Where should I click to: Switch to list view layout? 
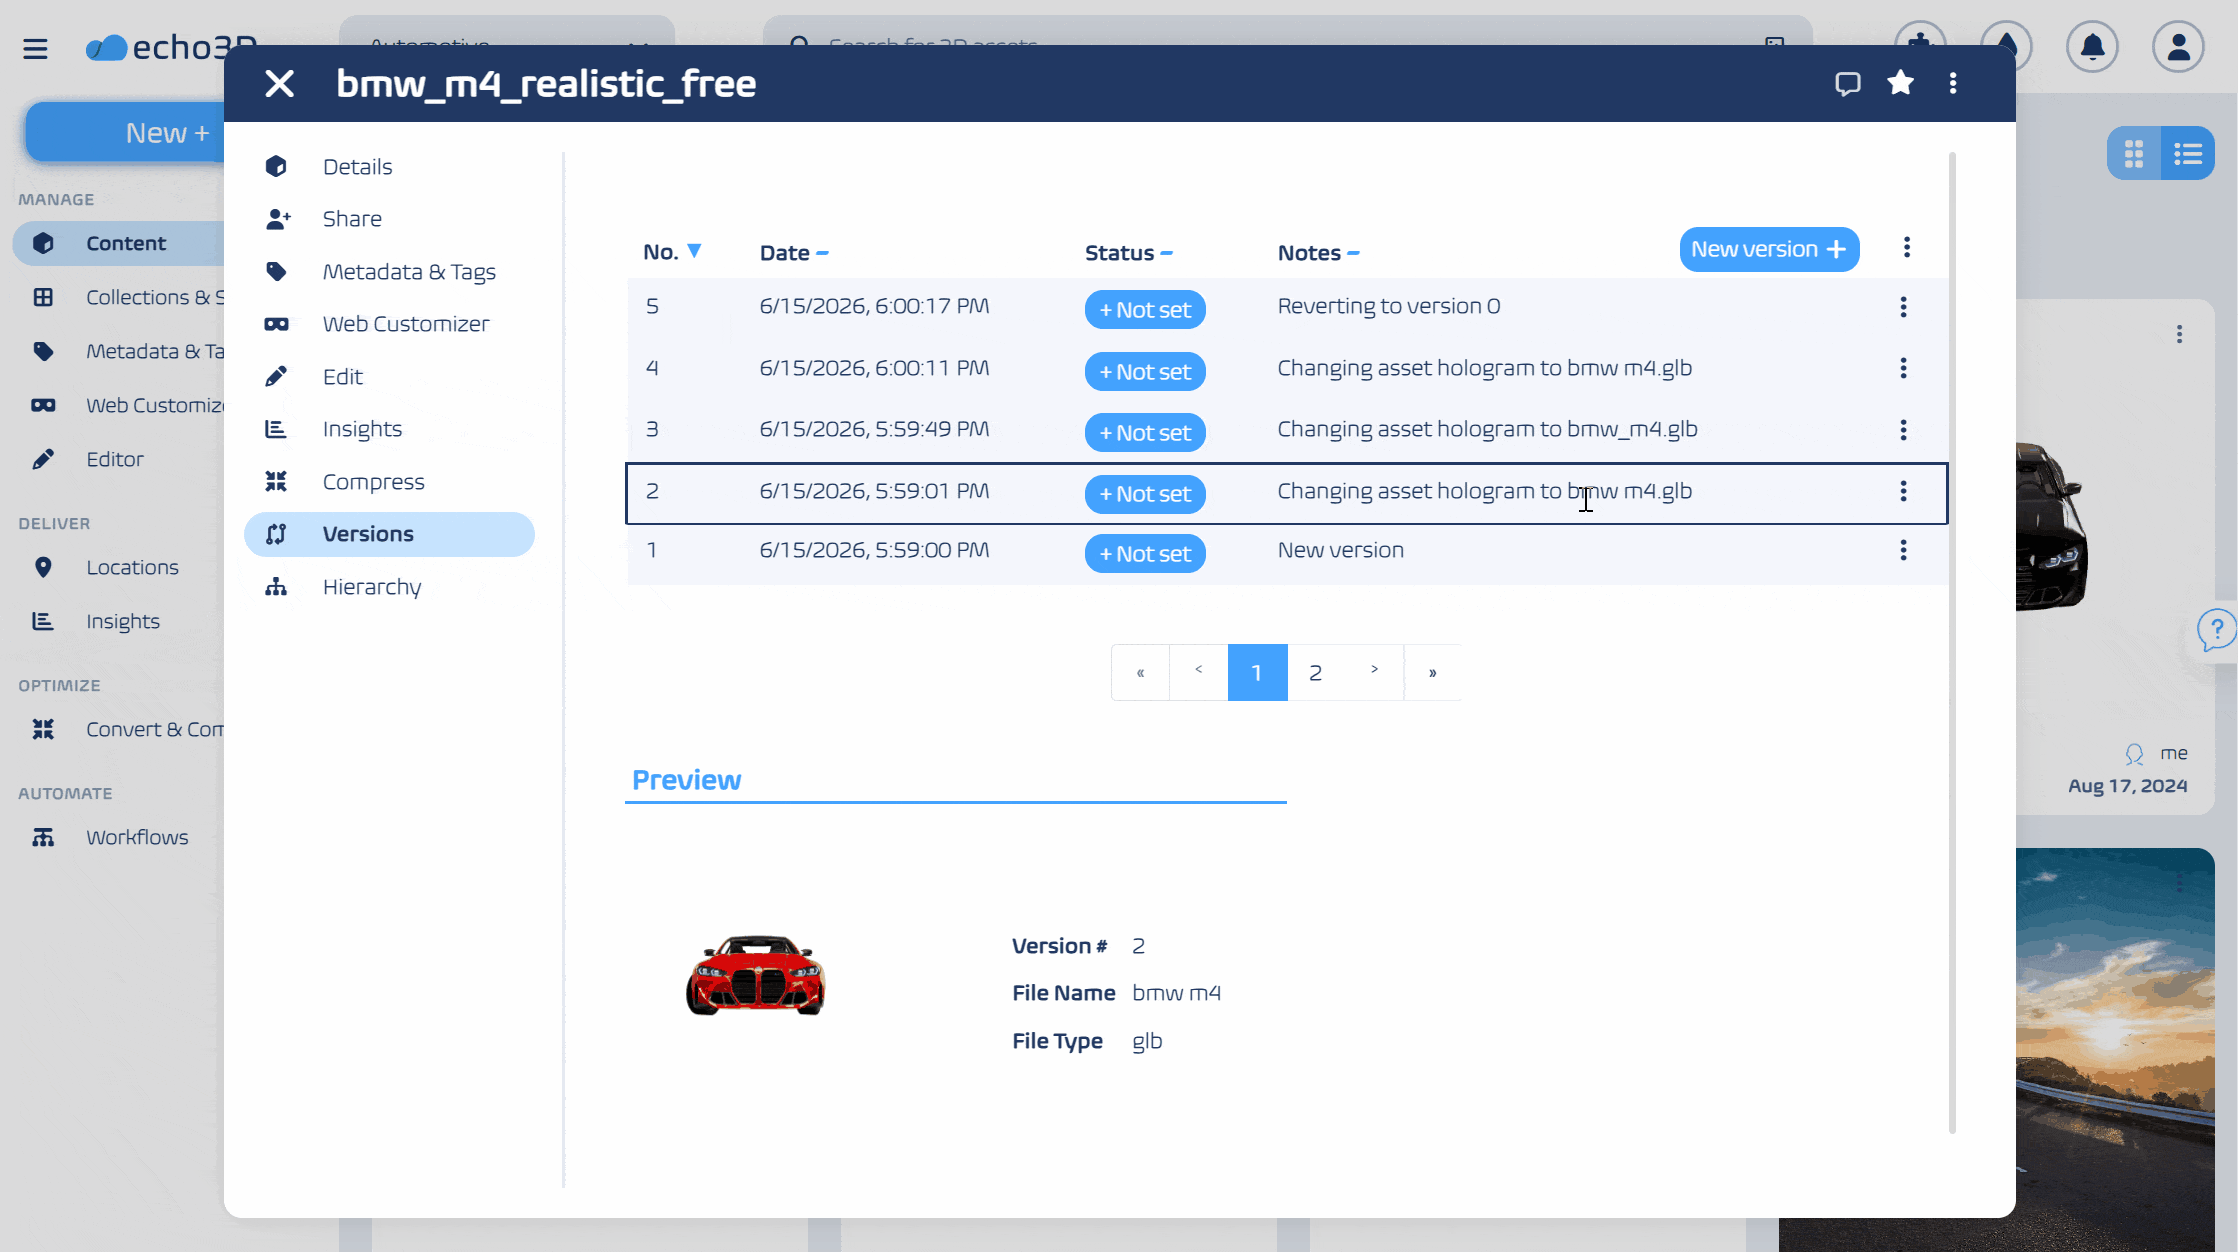pyautogui.click(x=2188, y=153)
